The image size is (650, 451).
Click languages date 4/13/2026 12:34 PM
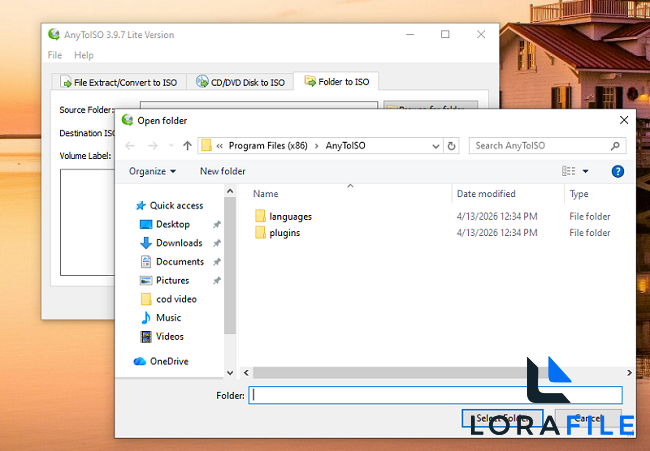click(497, 216)
